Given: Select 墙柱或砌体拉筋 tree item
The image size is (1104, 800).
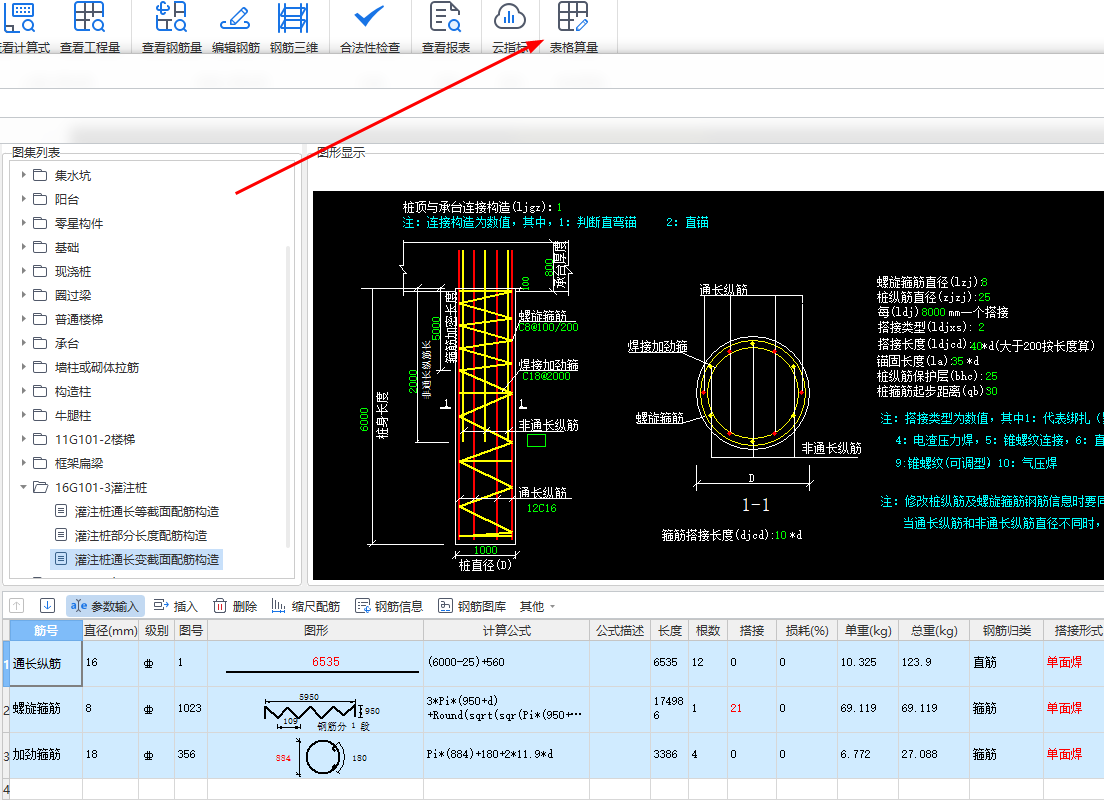Looking at the screenshot, I should 96,367.
